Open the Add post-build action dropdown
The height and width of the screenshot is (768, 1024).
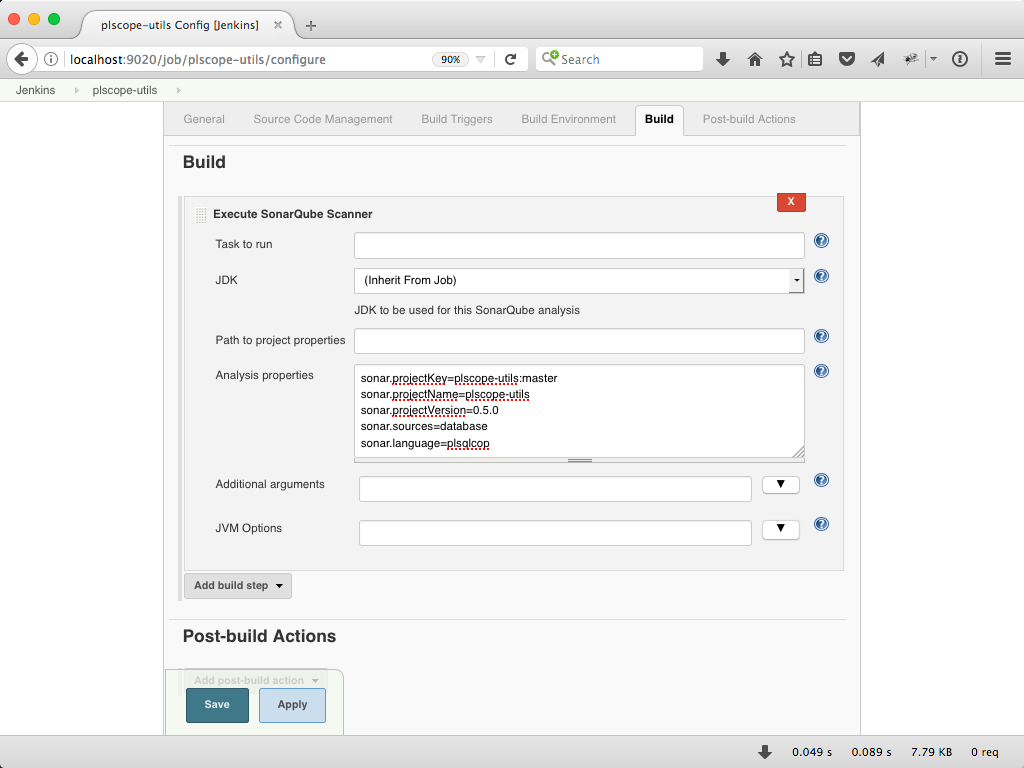coord(255,680)
